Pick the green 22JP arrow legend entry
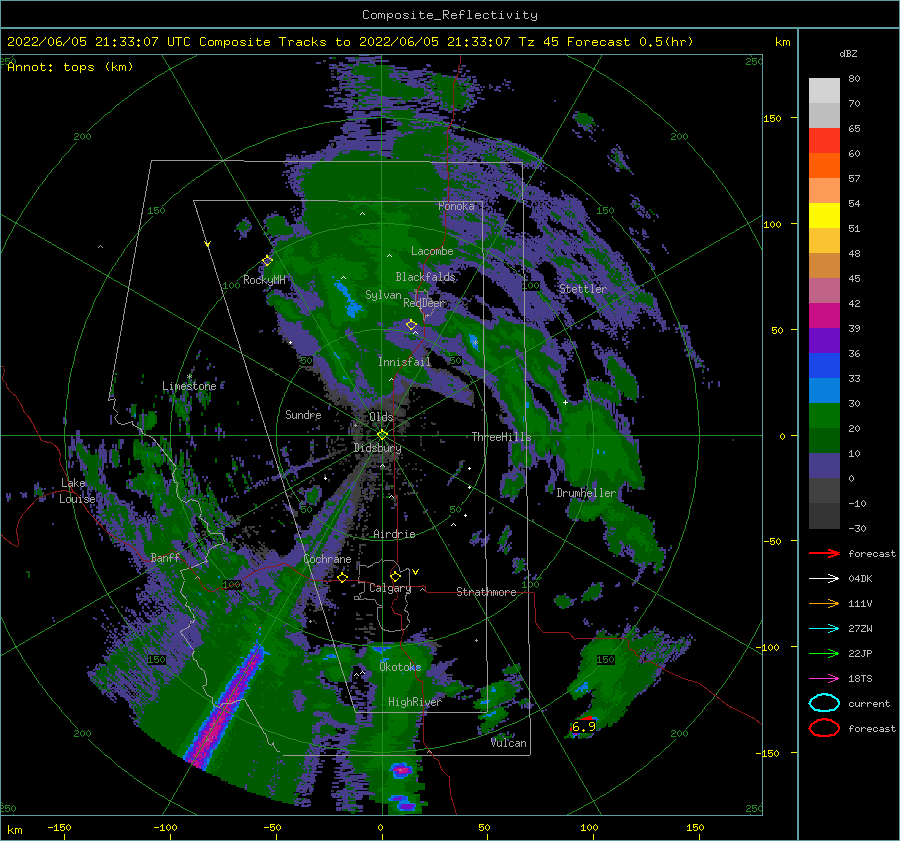This screenshot has width=900, height=841. [824, 653]
